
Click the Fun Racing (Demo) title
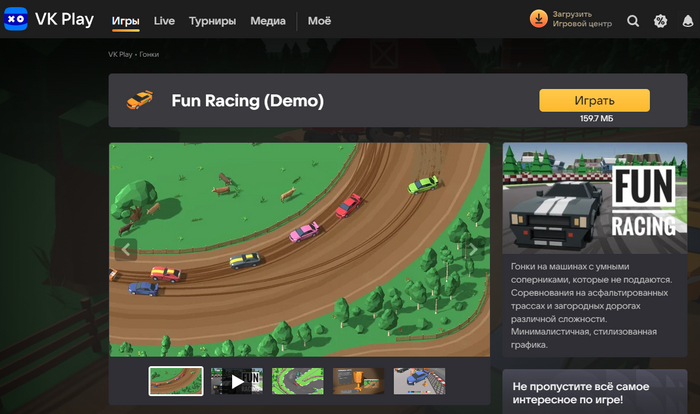(x=247, y=100)
